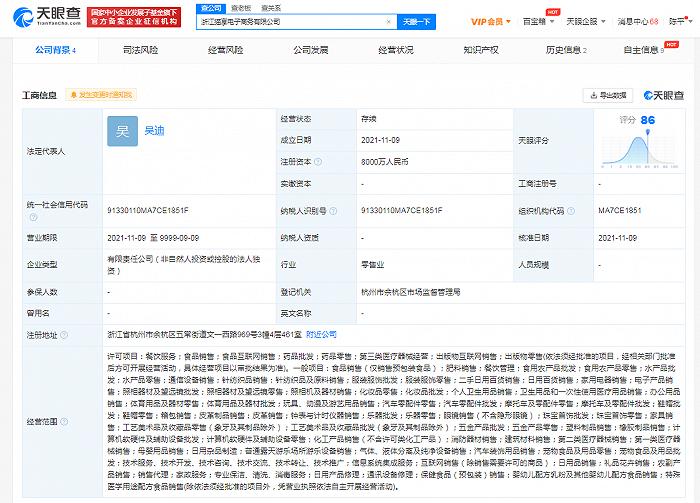Open the 吴迪 legal representative link
700x503 pixels.
154,131
